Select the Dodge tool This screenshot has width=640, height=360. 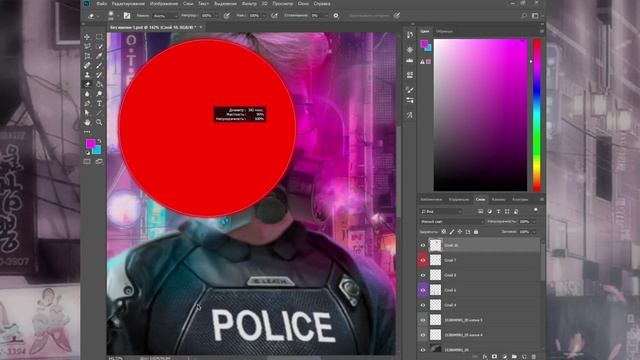pos(99,94)
